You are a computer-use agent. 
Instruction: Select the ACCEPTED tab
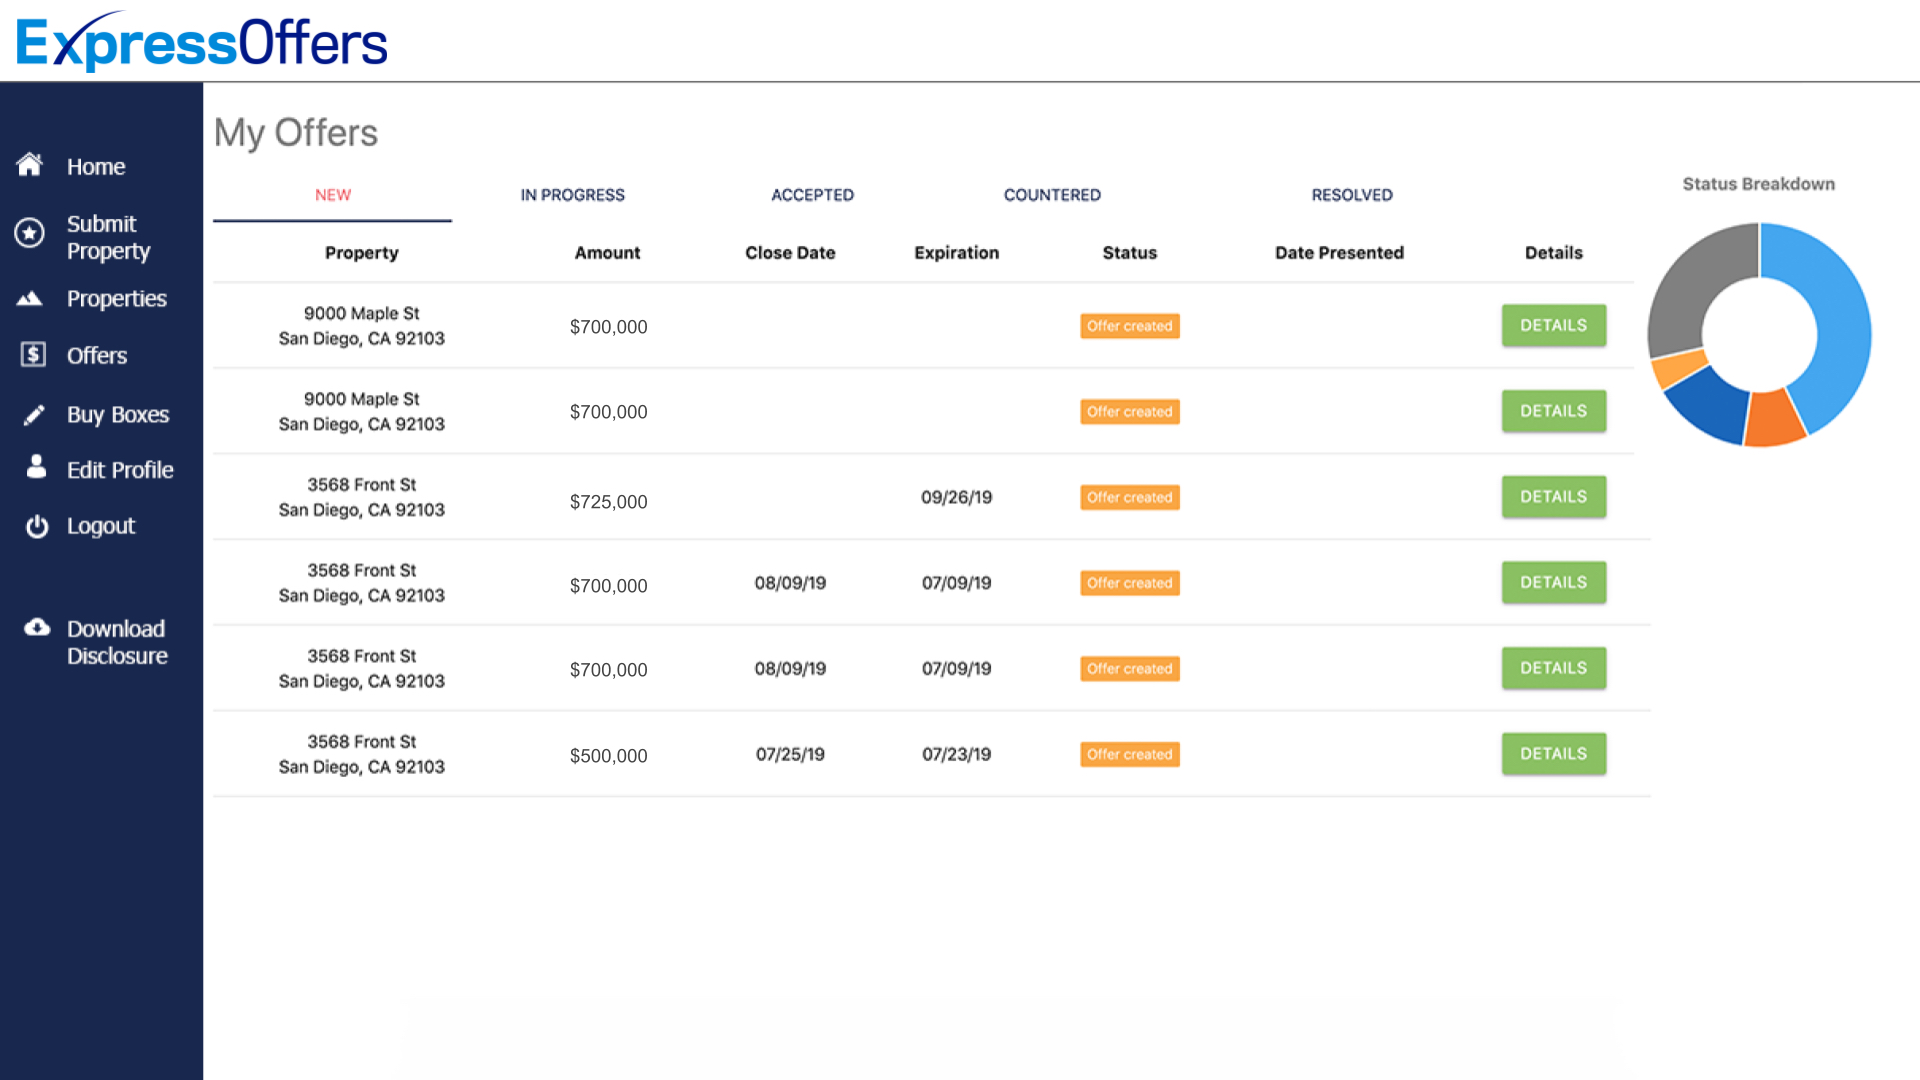pos(812,195)
